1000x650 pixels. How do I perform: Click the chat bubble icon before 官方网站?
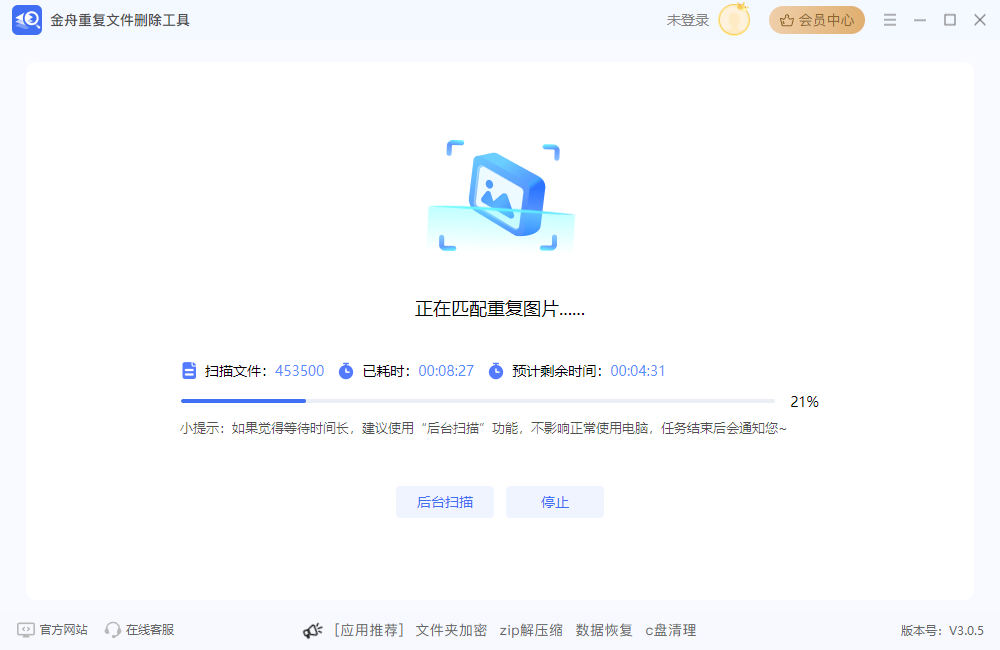click(x=25, y=629)
